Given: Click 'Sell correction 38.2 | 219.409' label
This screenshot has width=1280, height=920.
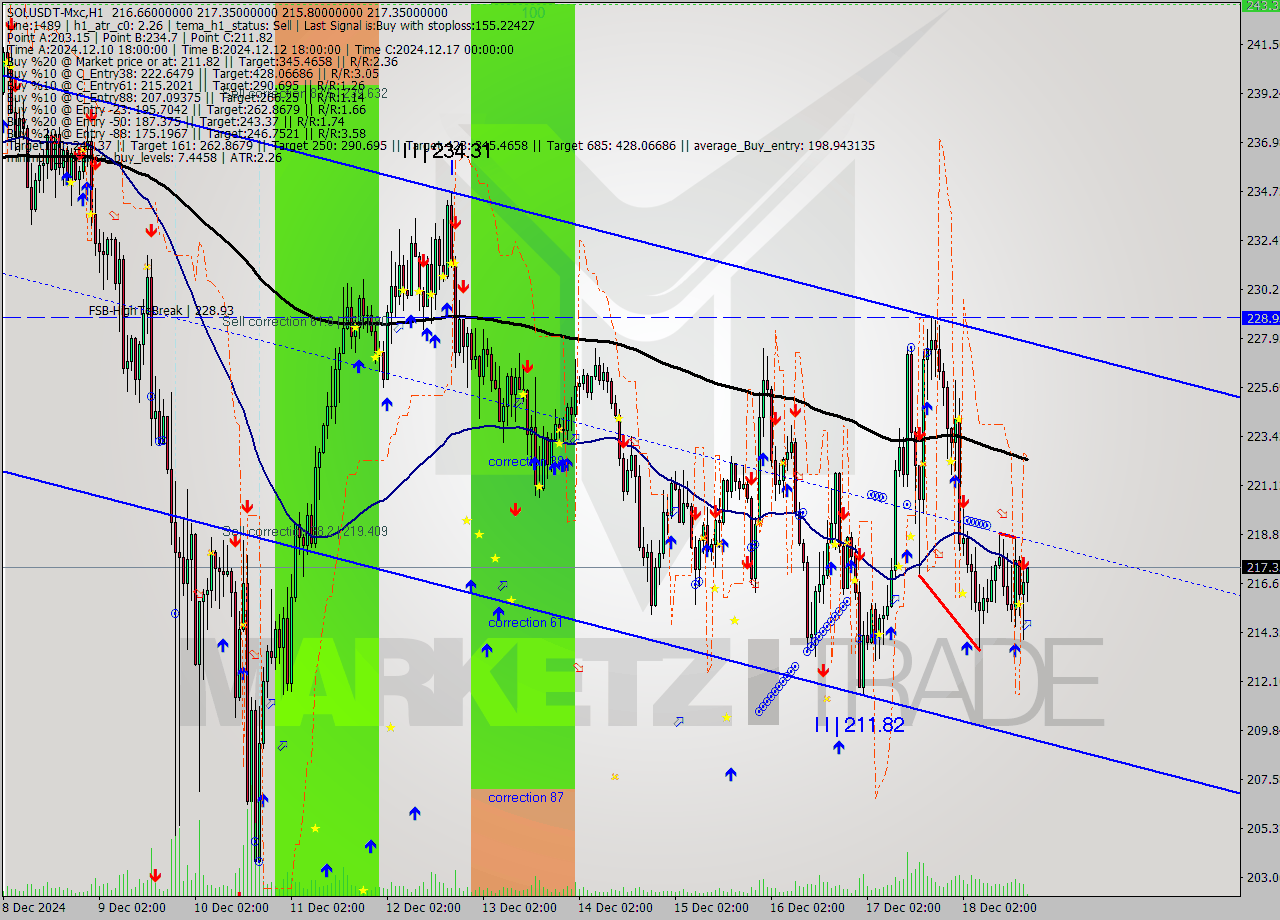Looking at the screenshot, I should [305, 531].
